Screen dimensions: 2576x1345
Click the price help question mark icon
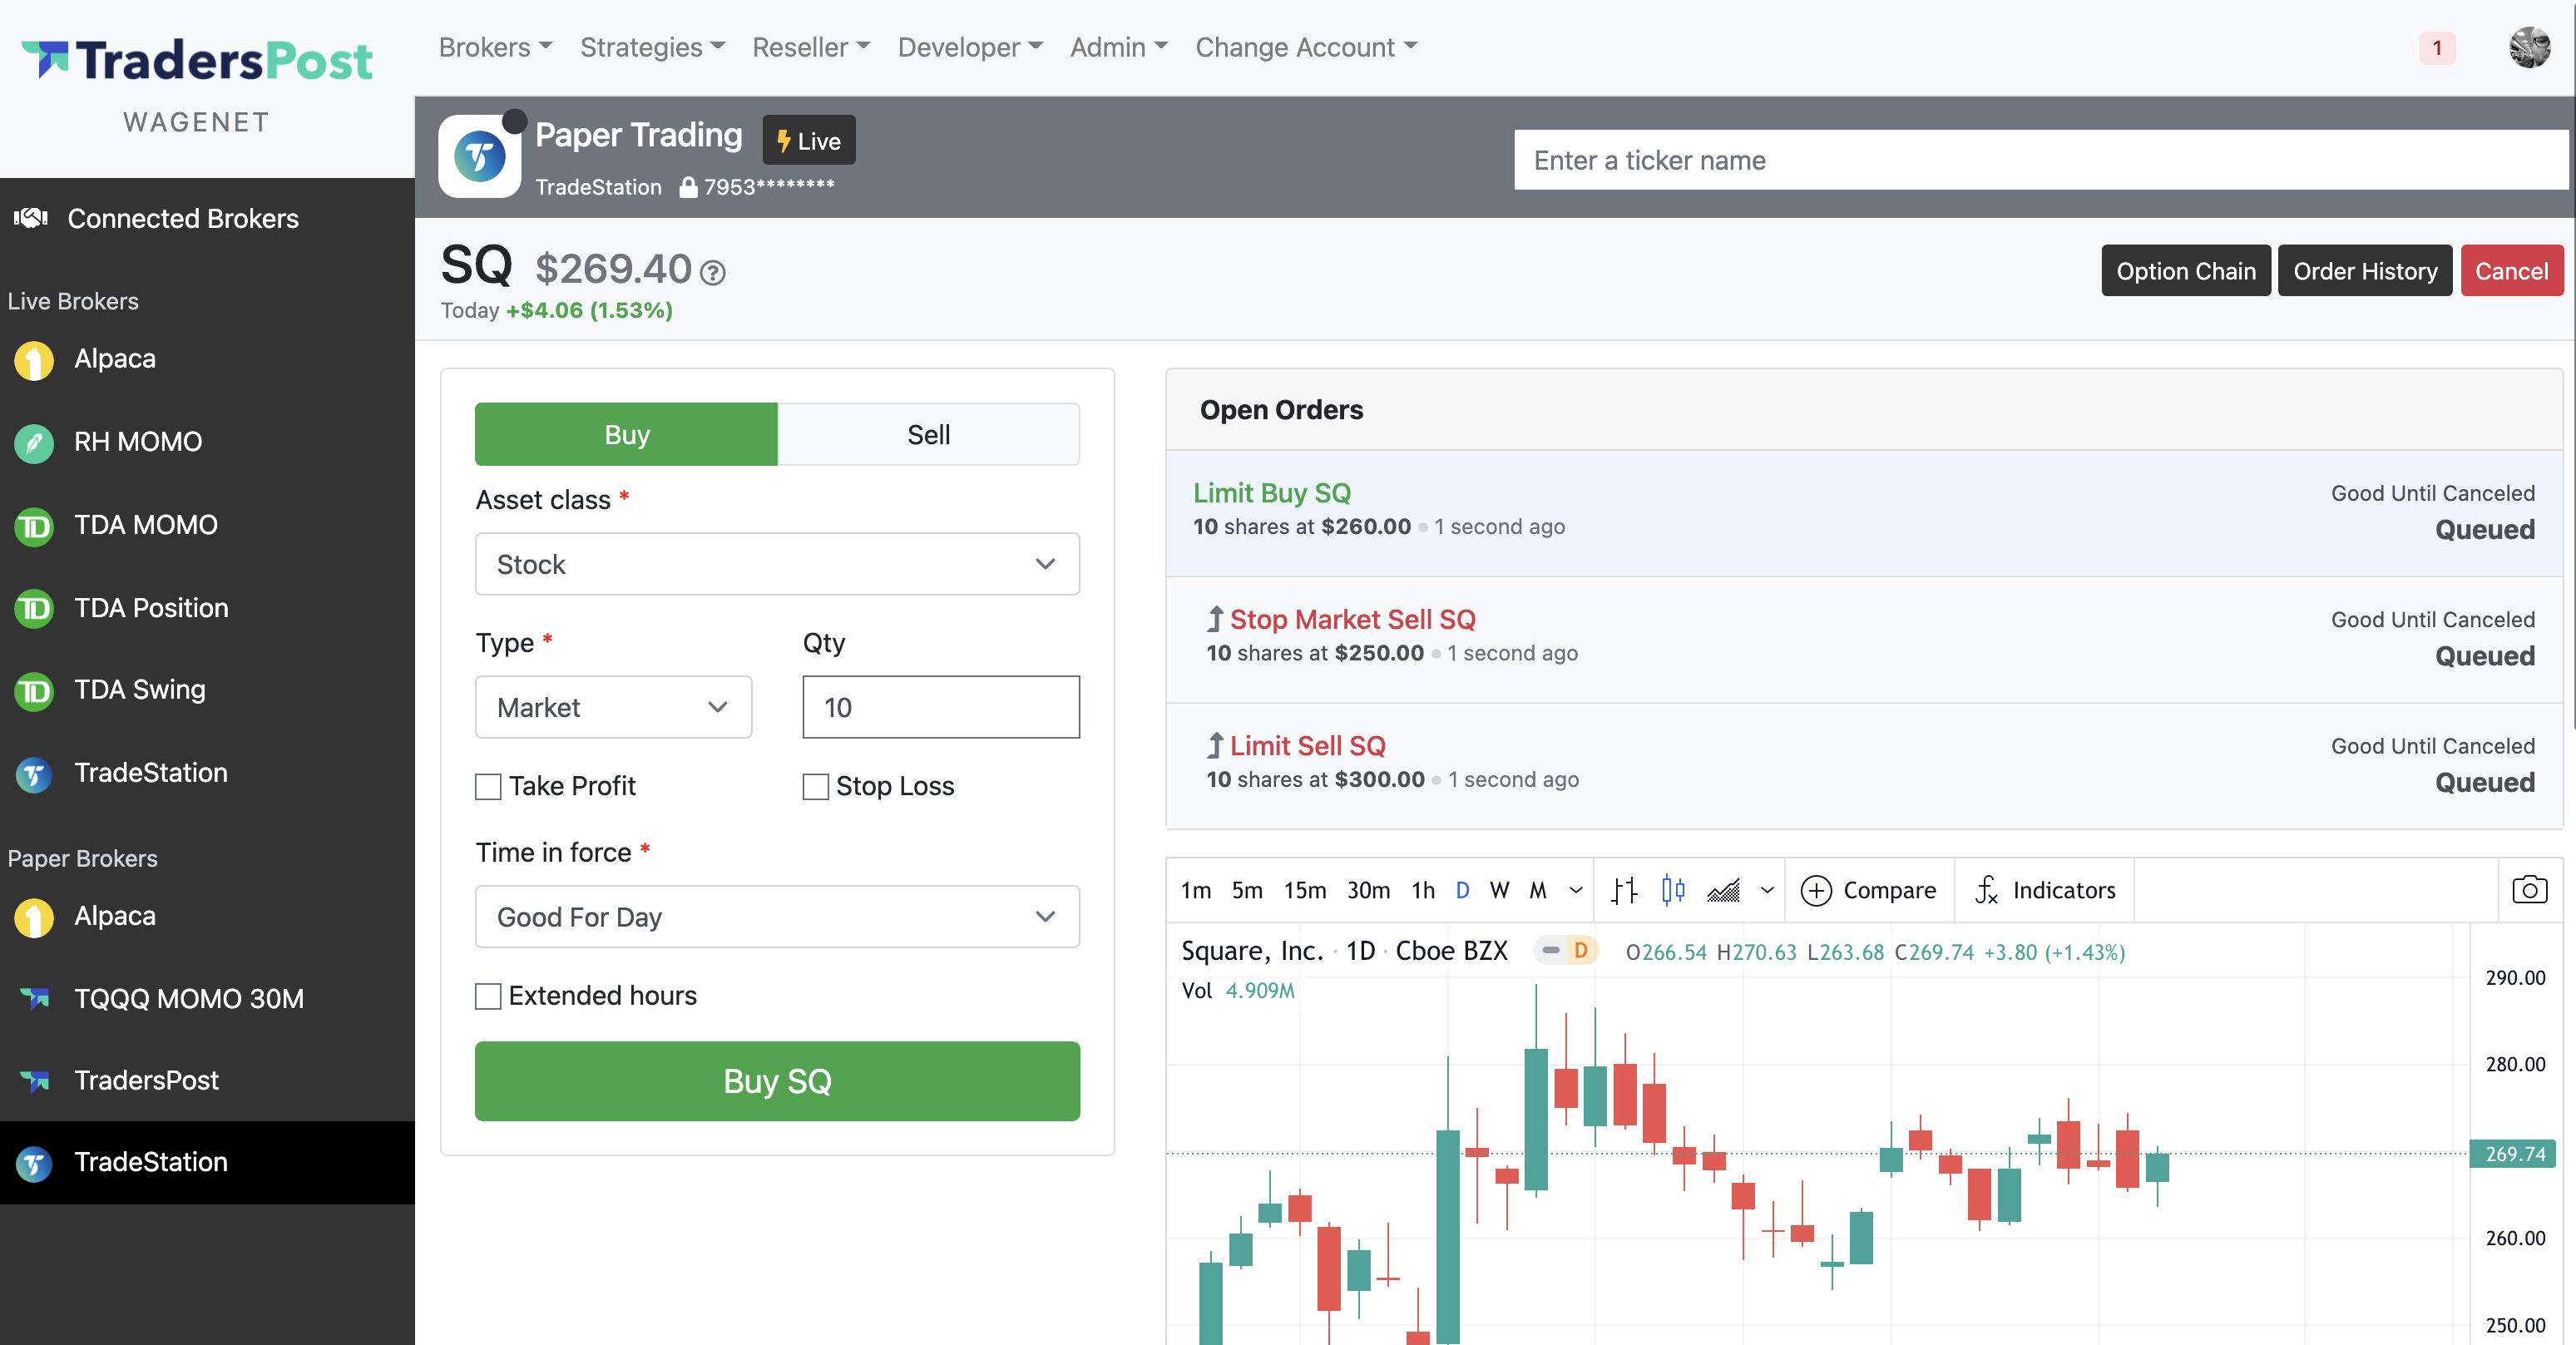pyautogui.click(x=713, y=272)
